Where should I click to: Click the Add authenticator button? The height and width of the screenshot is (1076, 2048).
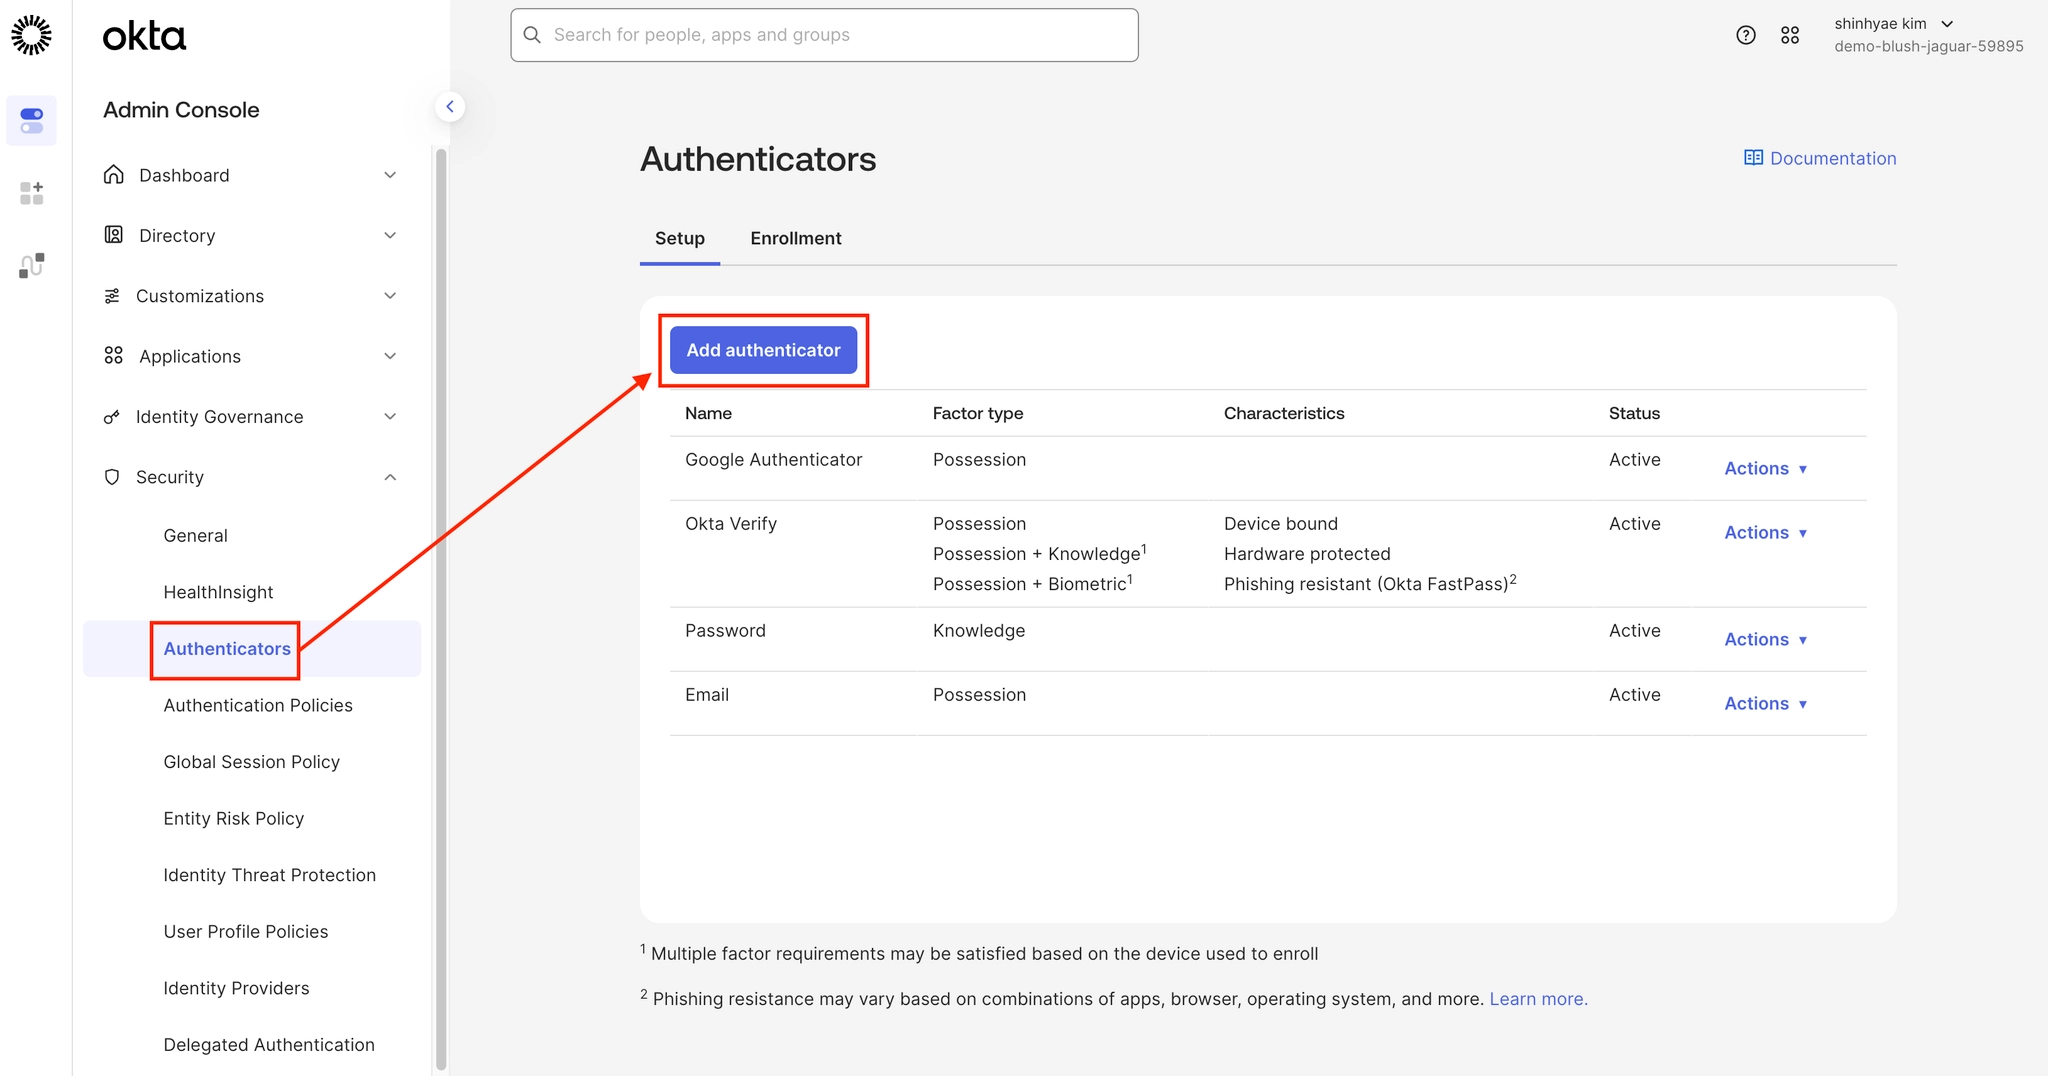[763, 351]
